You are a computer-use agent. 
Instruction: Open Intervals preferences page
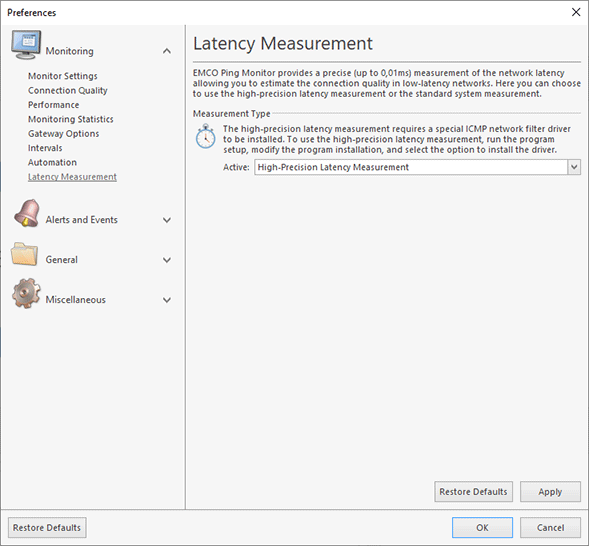coord(45,148)
